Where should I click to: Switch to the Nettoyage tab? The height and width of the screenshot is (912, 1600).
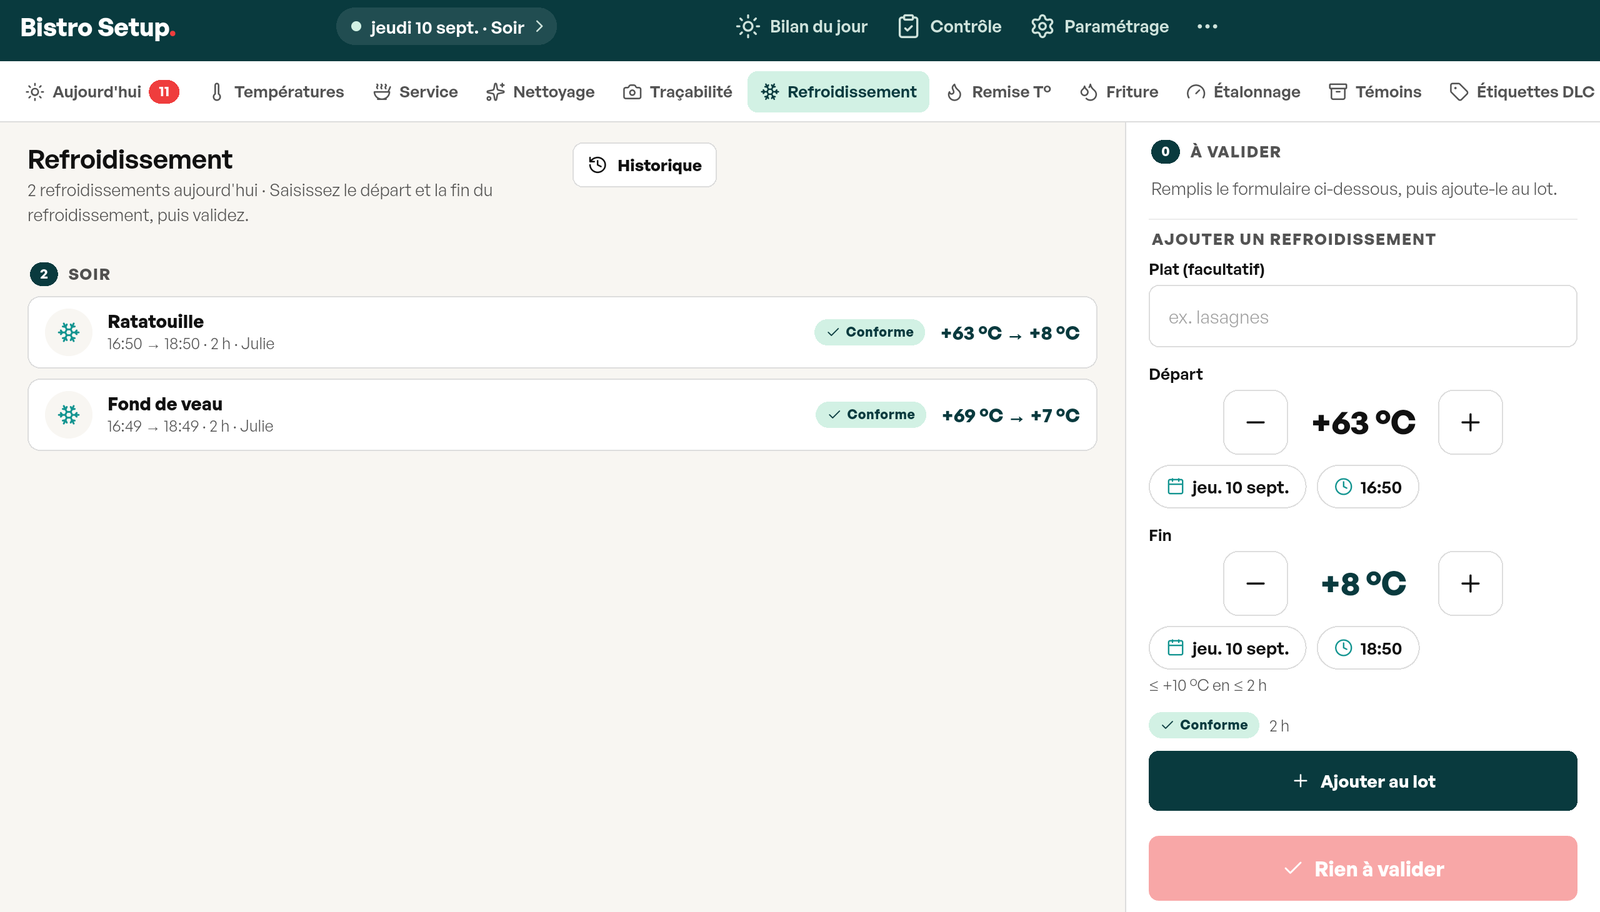540,92
